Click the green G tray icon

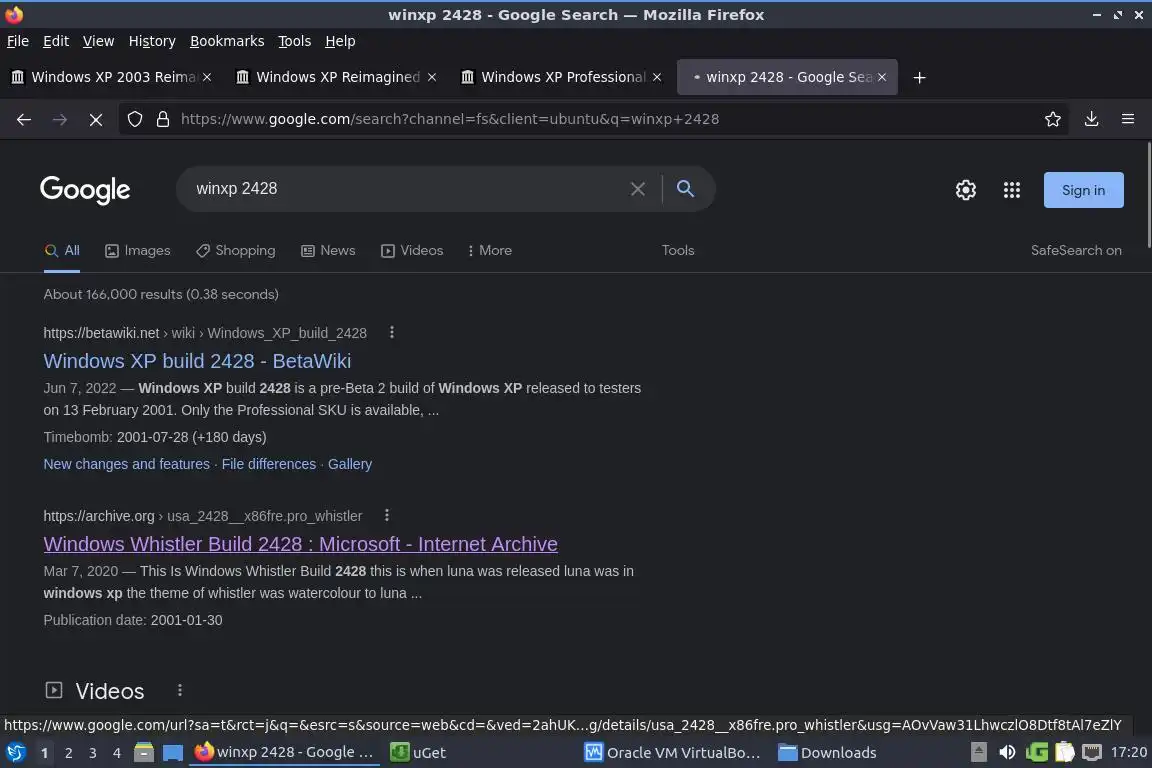click(x=1037, y=753)
